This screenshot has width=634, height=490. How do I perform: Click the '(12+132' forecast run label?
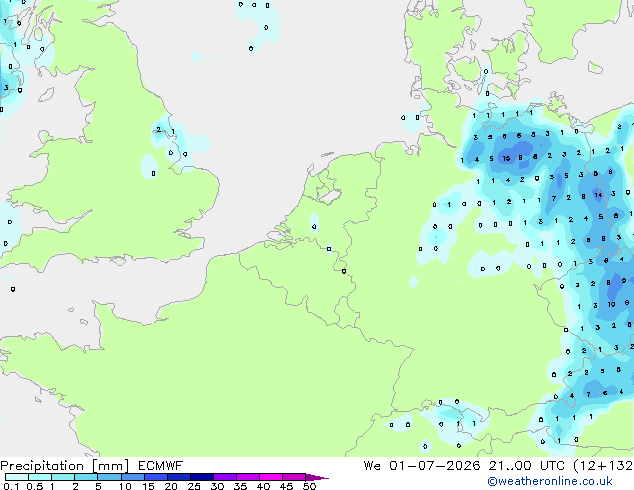click(603, 466)
